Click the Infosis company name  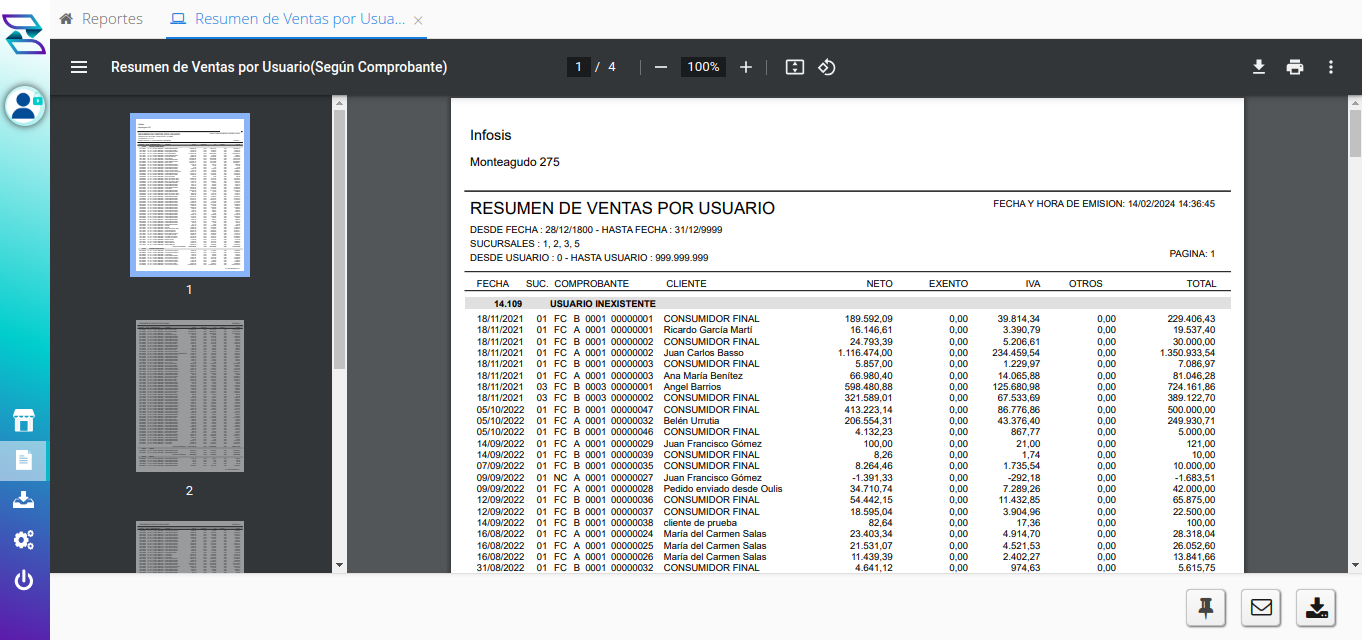point(491,135)
